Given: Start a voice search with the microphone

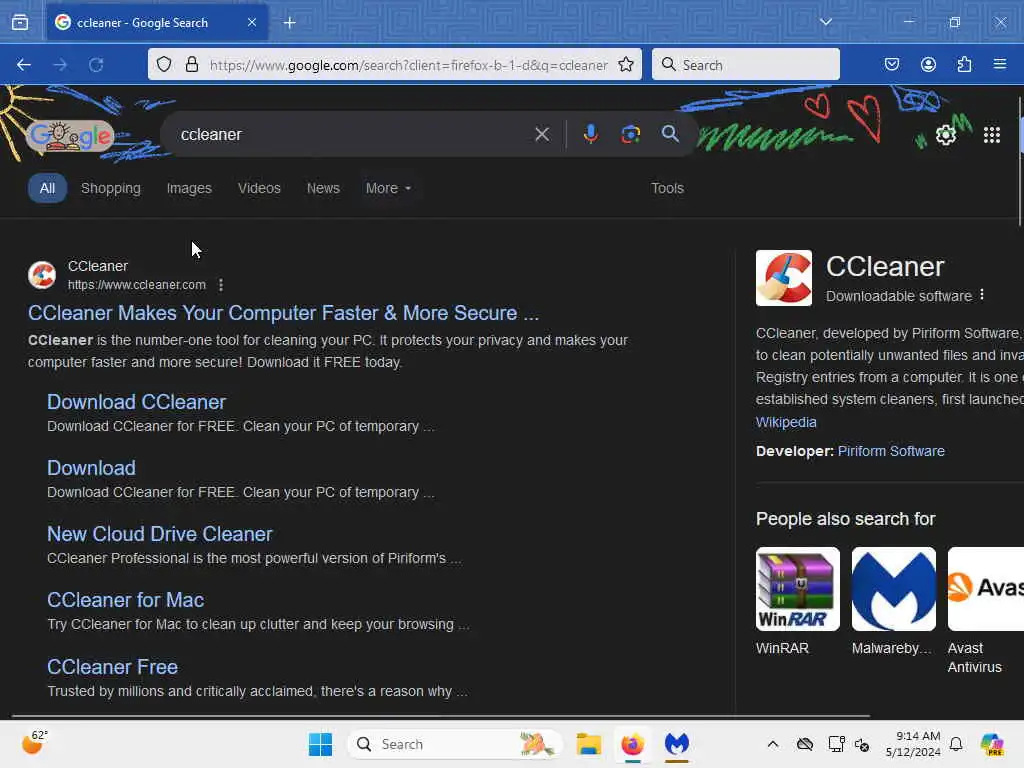Looking at the screenshot, I should coord(590,134).
